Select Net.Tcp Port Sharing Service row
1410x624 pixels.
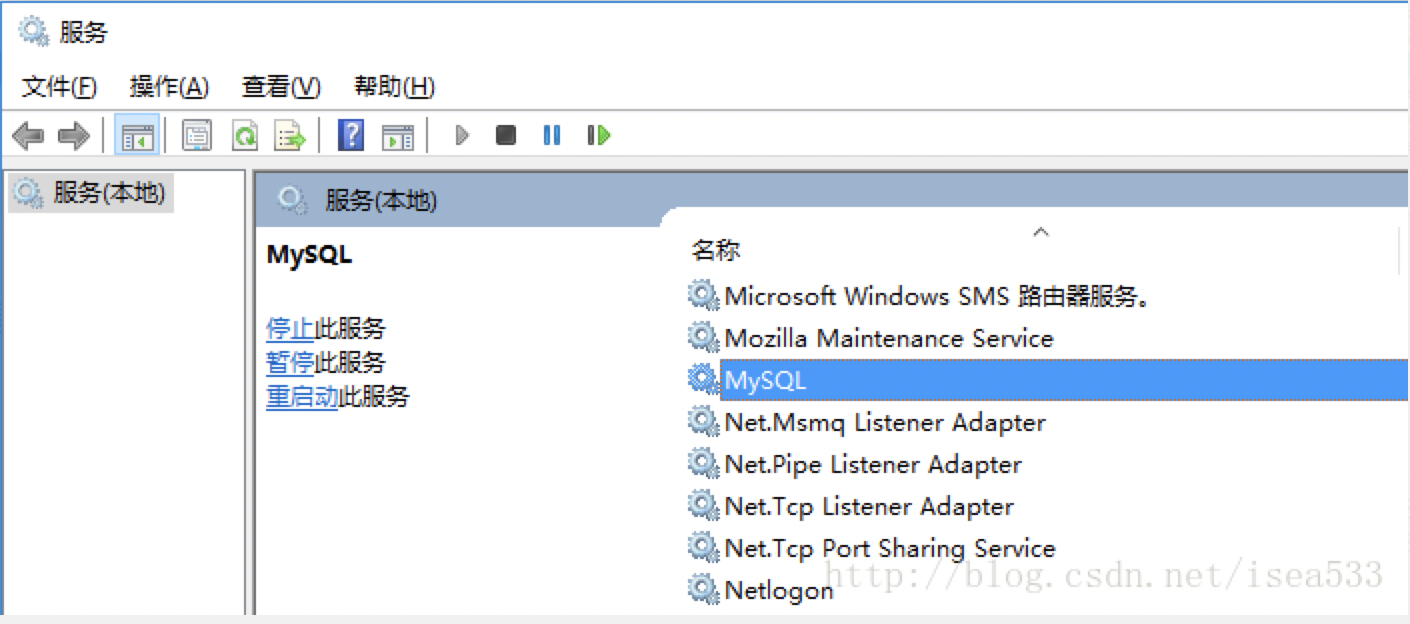coord(1046,548)
